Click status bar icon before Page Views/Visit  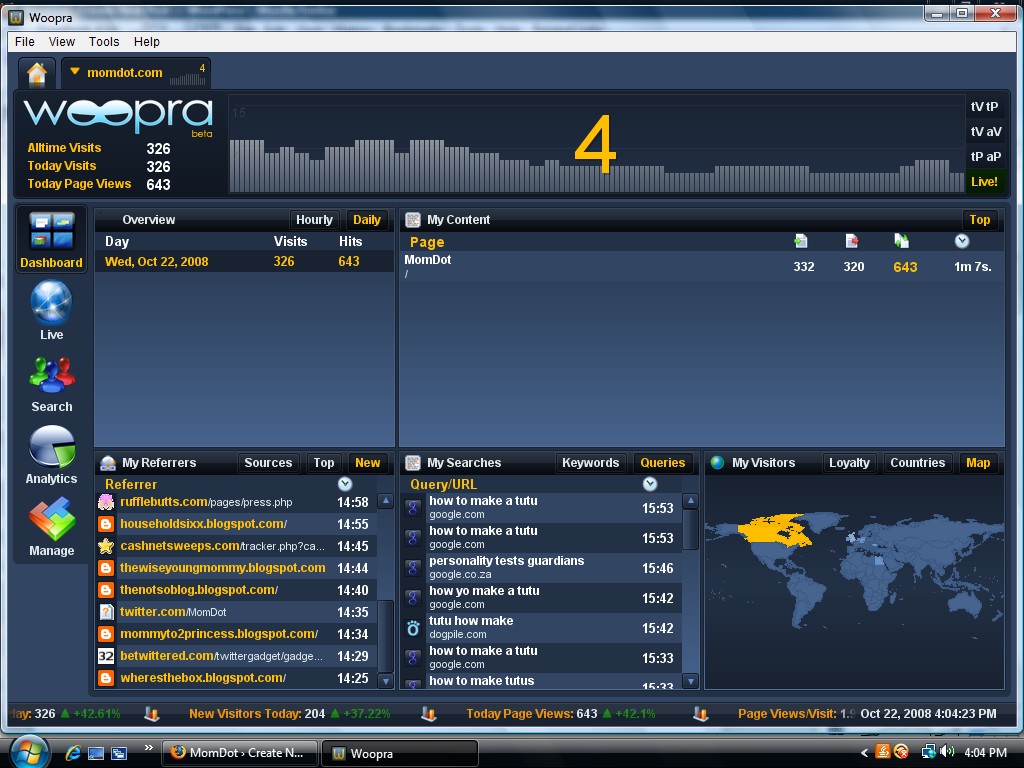[700, 714]
